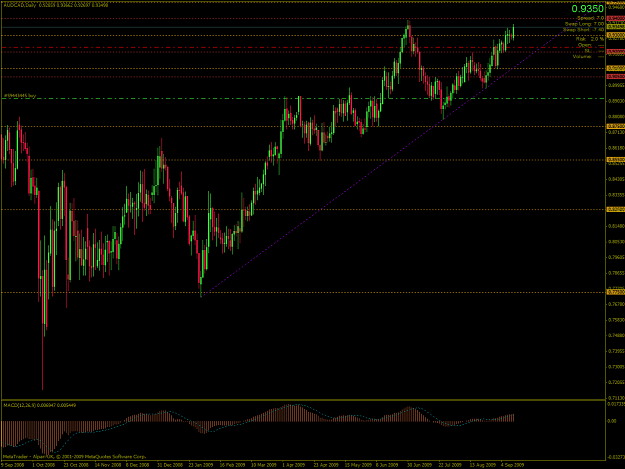
Task: Click the '8 Dec 2008' date label
Action: coord(138,465)
